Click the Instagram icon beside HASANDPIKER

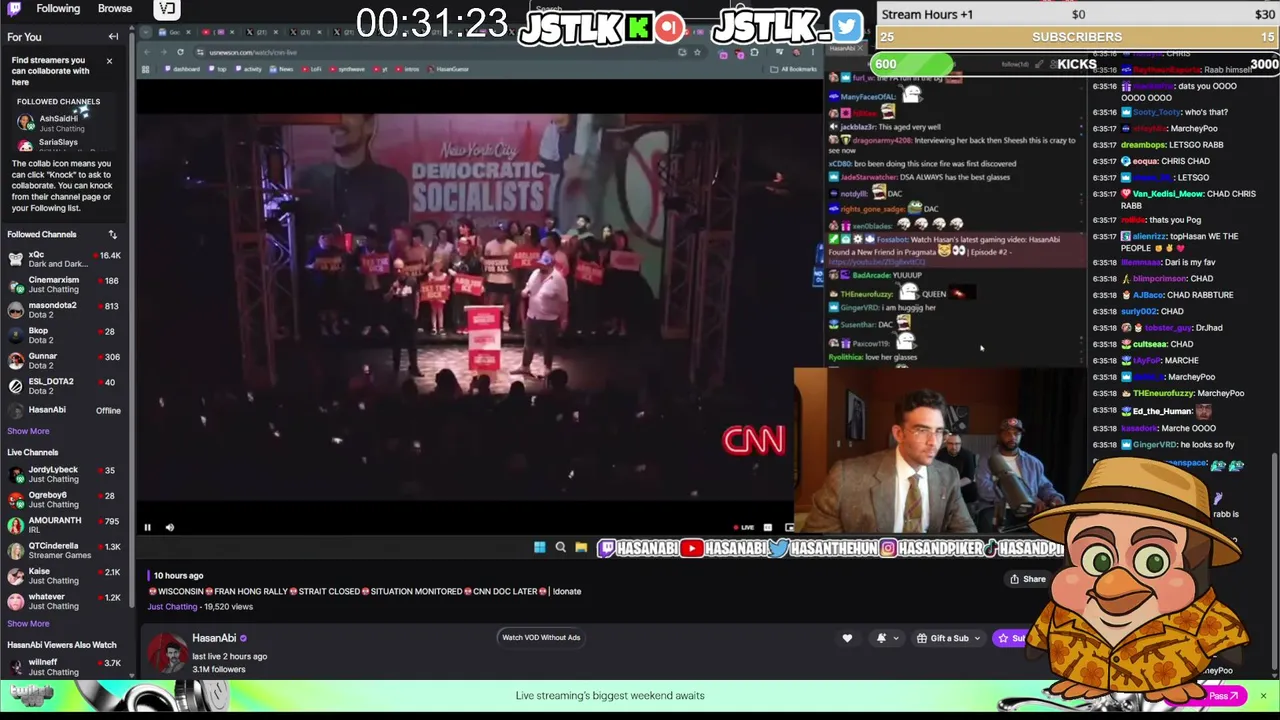[x=888, y=548]
